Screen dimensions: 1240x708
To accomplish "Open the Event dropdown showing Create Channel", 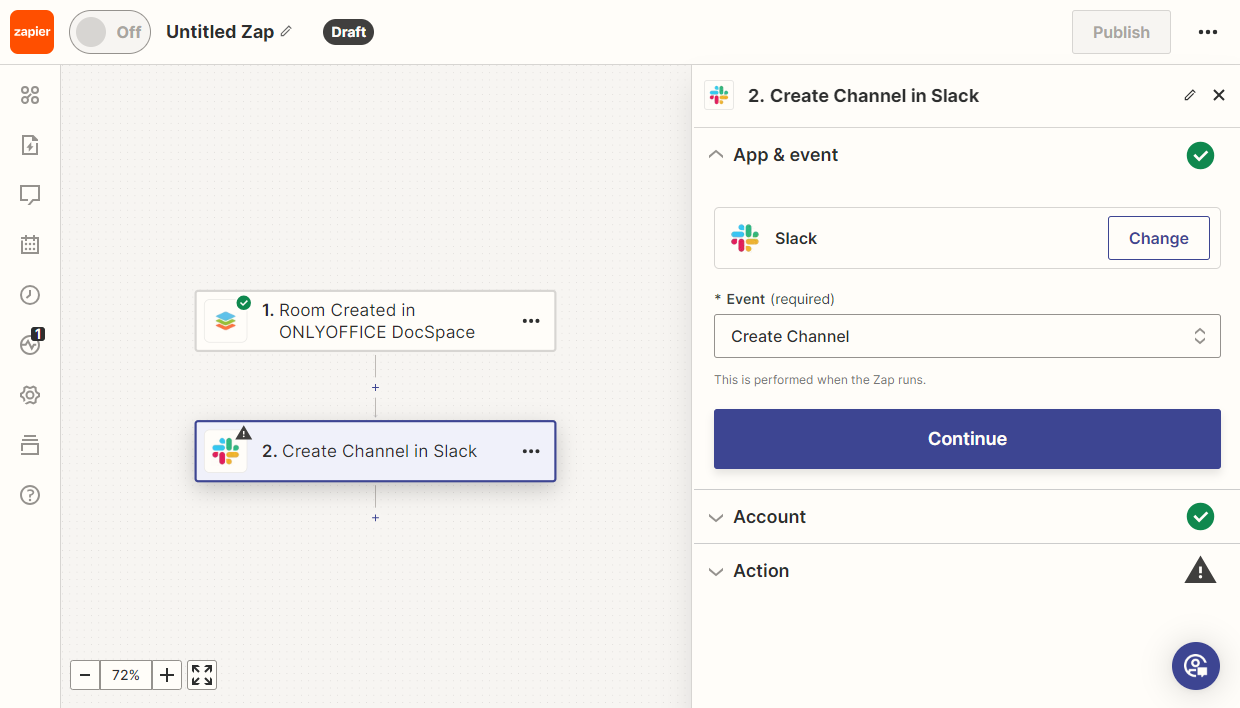I will (x=966, y=336).
